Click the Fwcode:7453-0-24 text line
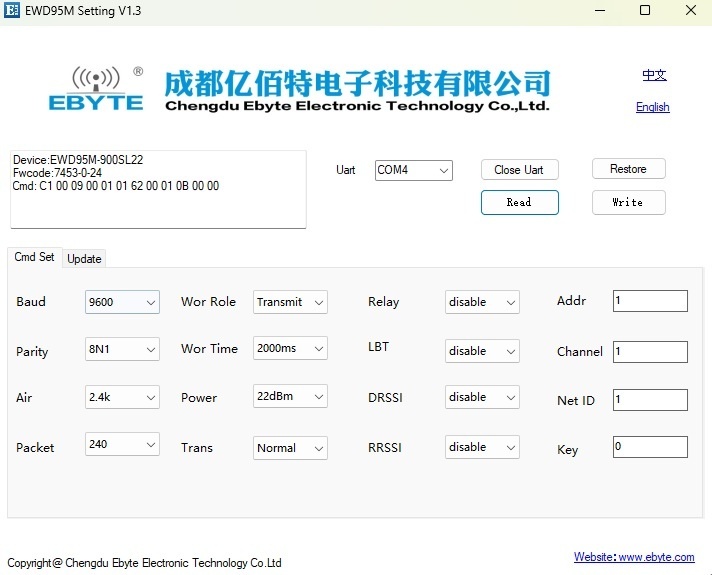Screen dimensions: 712x575 click(x=57, y=173)
